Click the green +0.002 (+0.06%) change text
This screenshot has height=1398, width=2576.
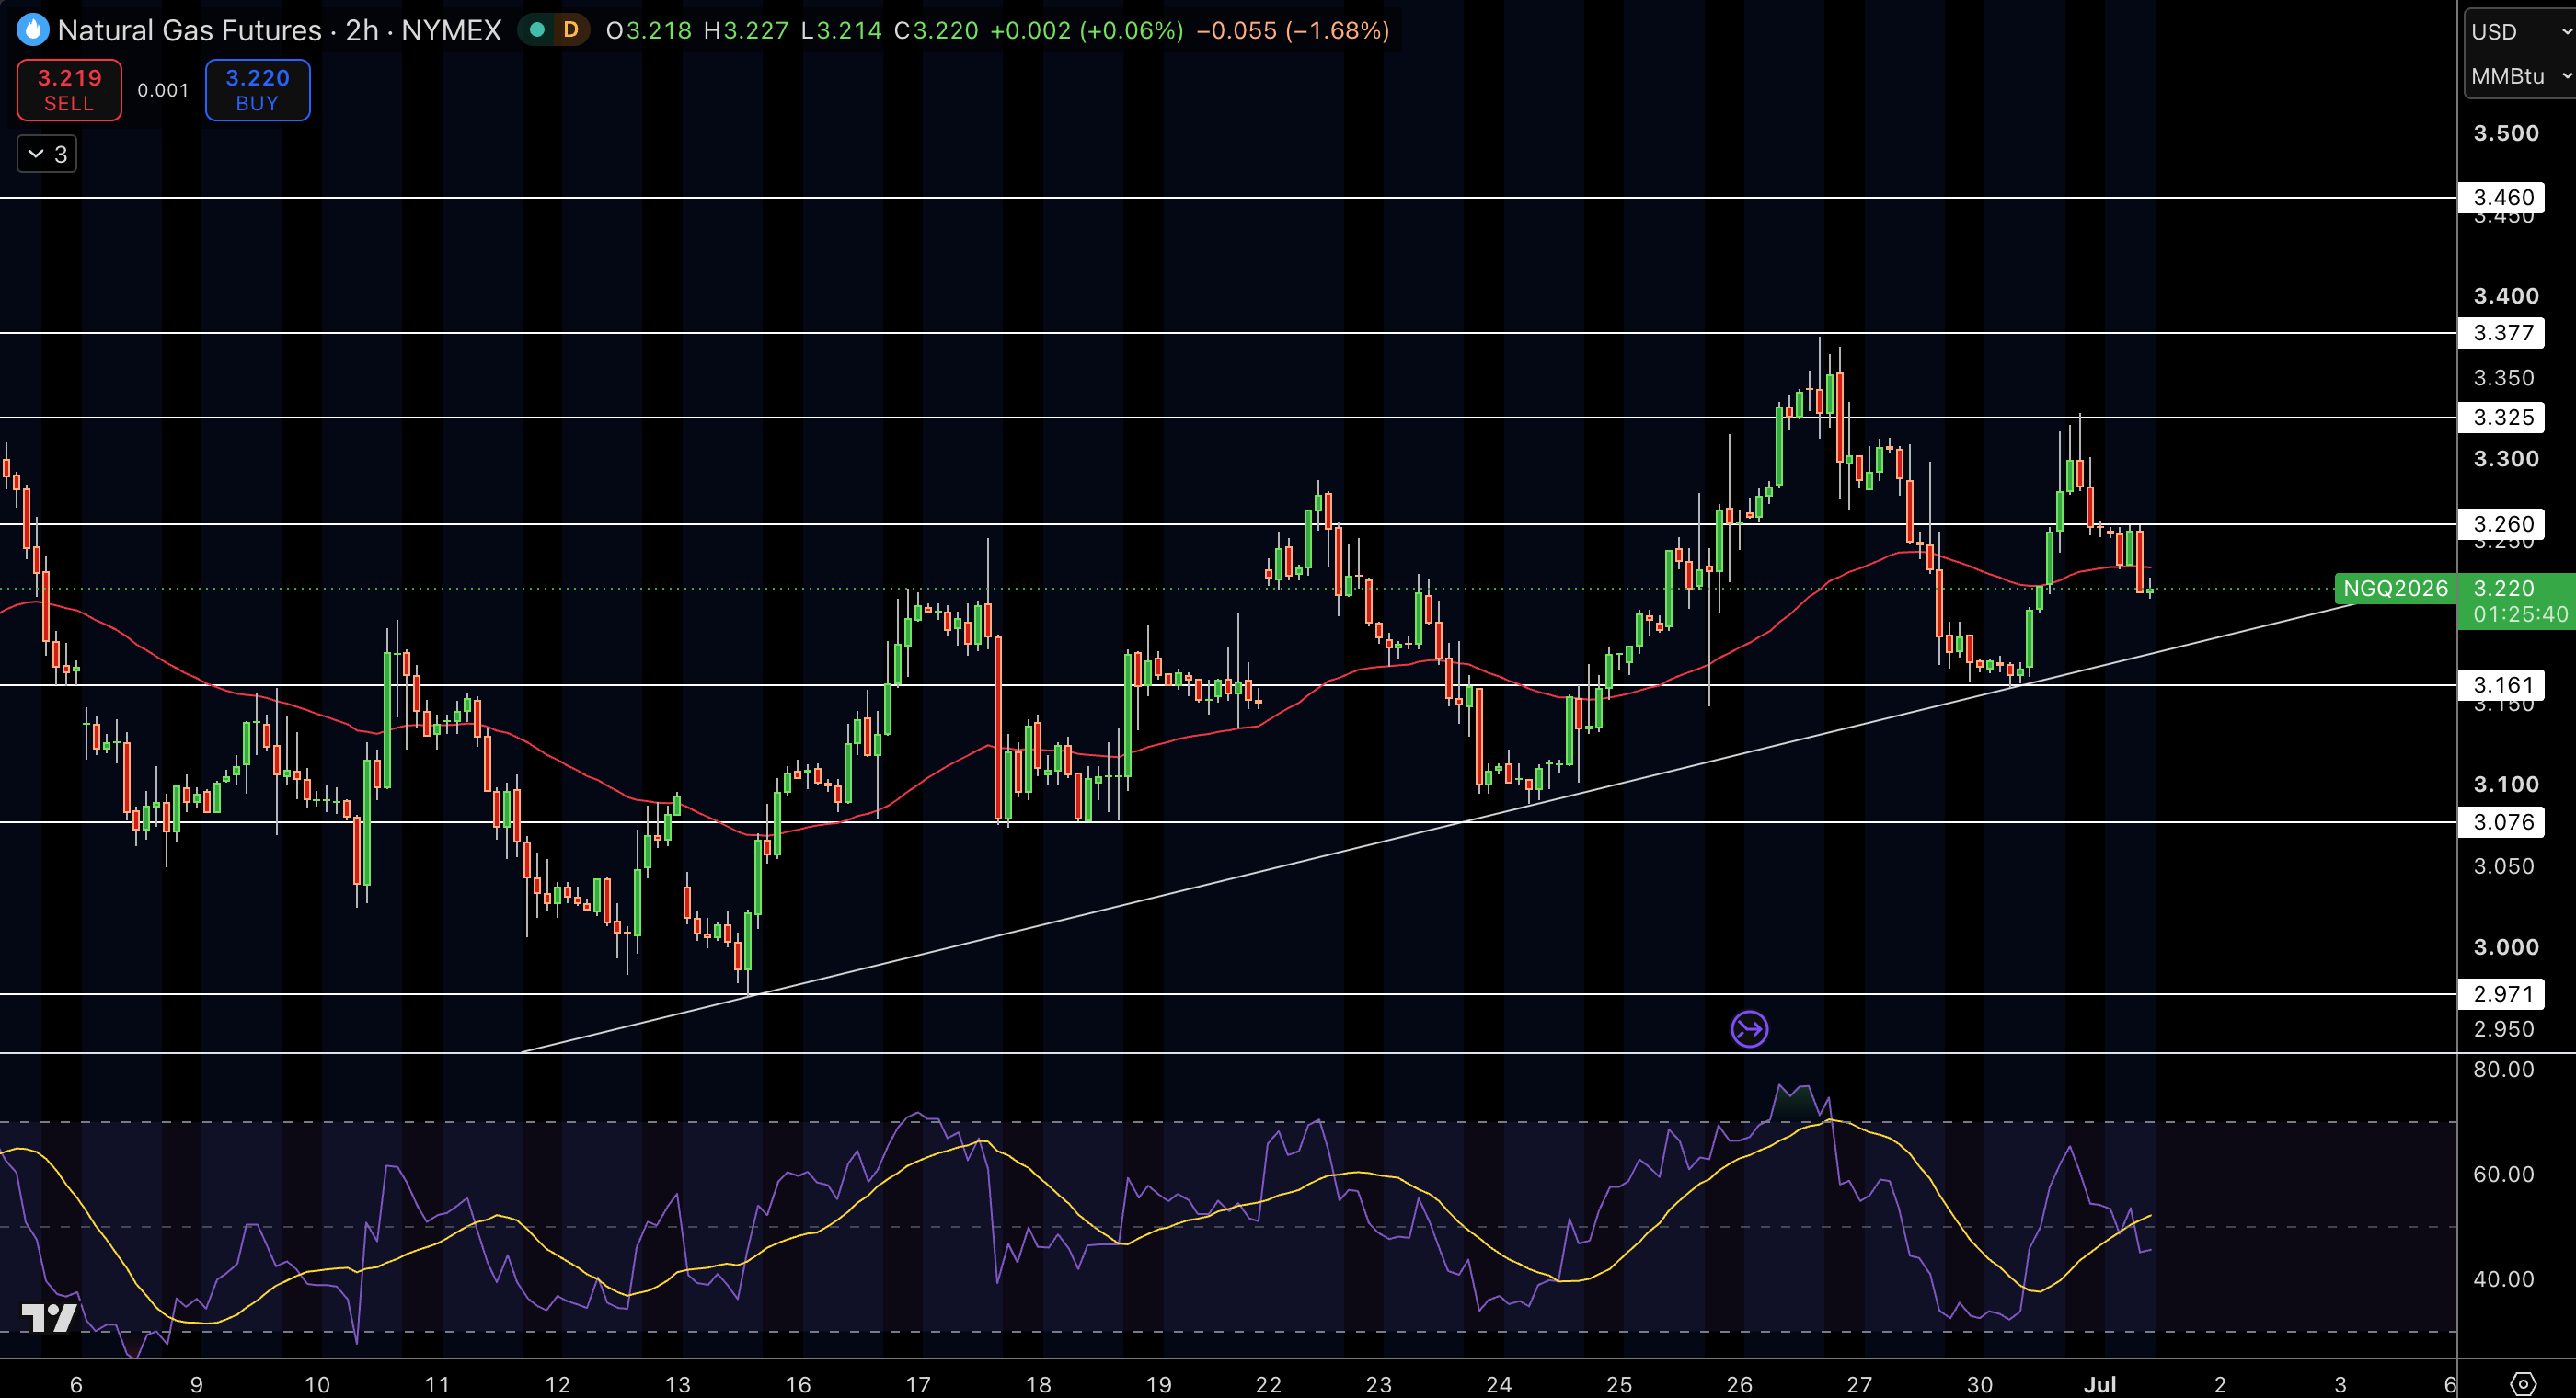(x=1087, y=30)
